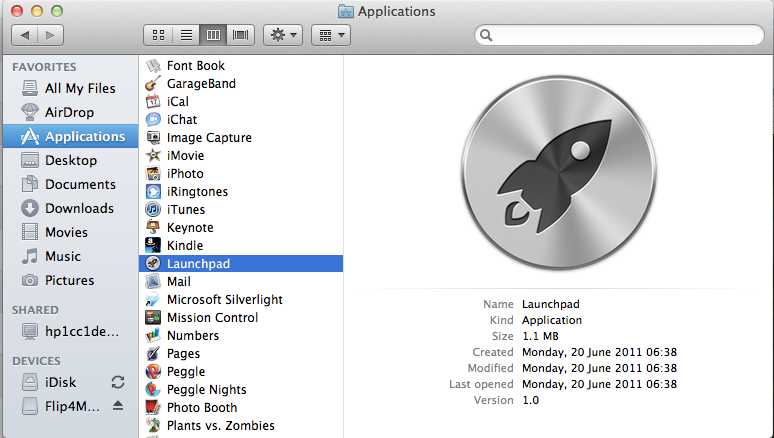774x438 pixels.
Task: Click the iDisk sync icon
Action: click(118, 382)
